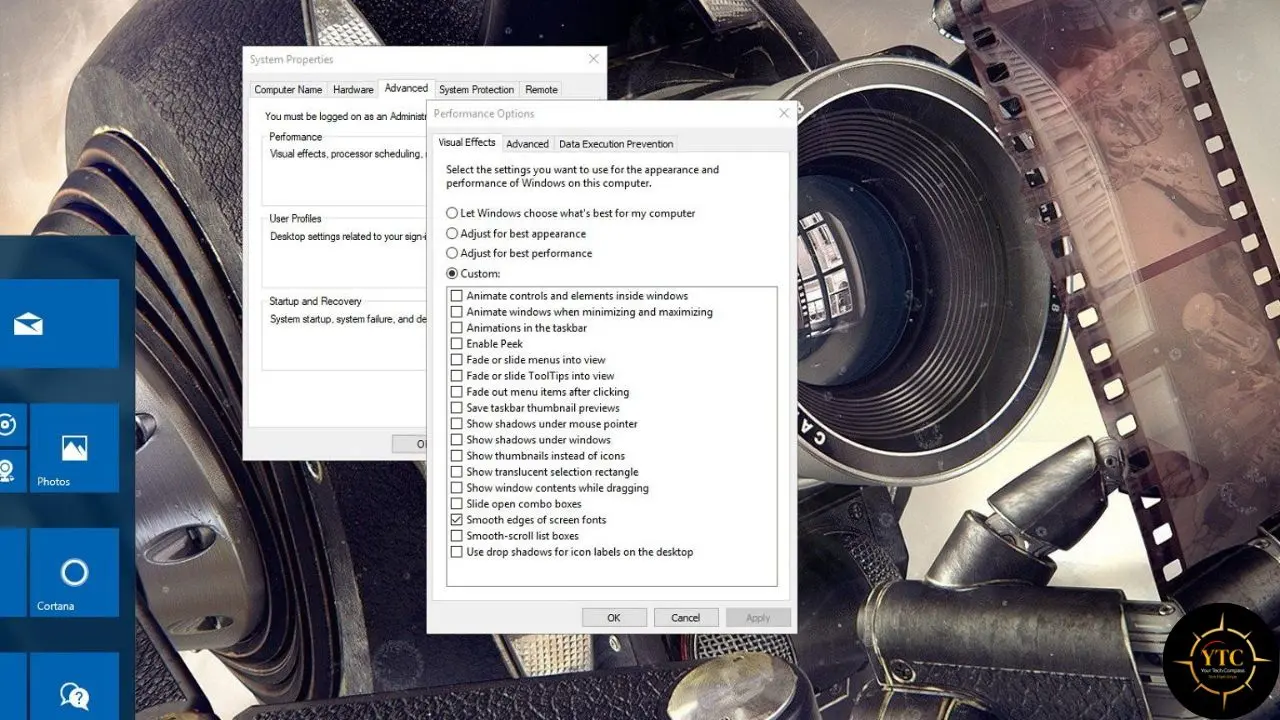Tick Animations in the taskbar checkbox
Viewport: 1280px width, 720px height.
[x=457, y=328]
